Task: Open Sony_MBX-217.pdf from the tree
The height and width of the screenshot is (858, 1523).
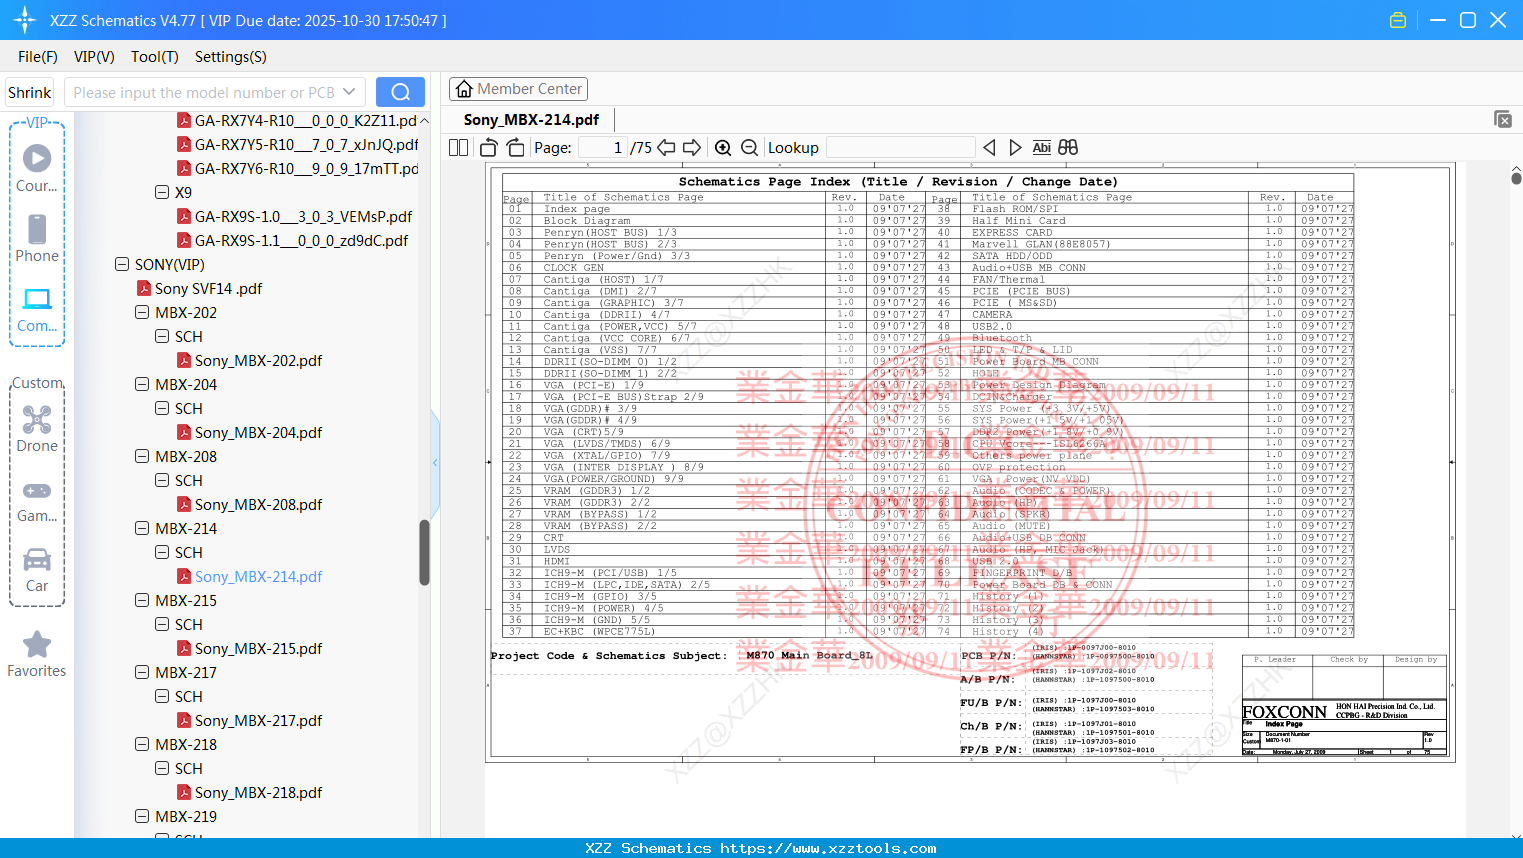Action: click(x=258, y=720)
